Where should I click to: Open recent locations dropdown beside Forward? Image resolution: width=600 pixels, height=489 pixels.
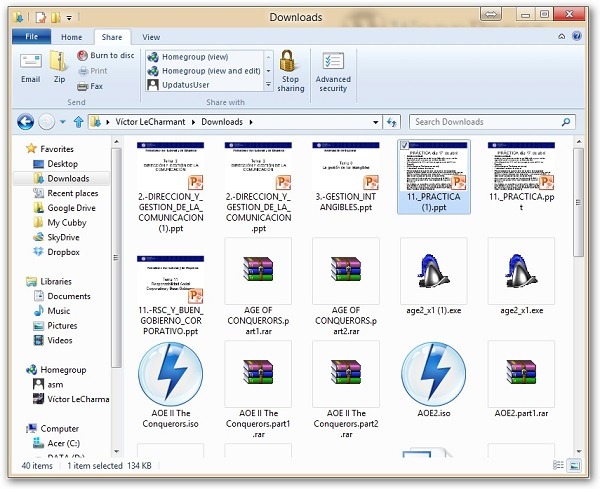click(x=63, y=122)
